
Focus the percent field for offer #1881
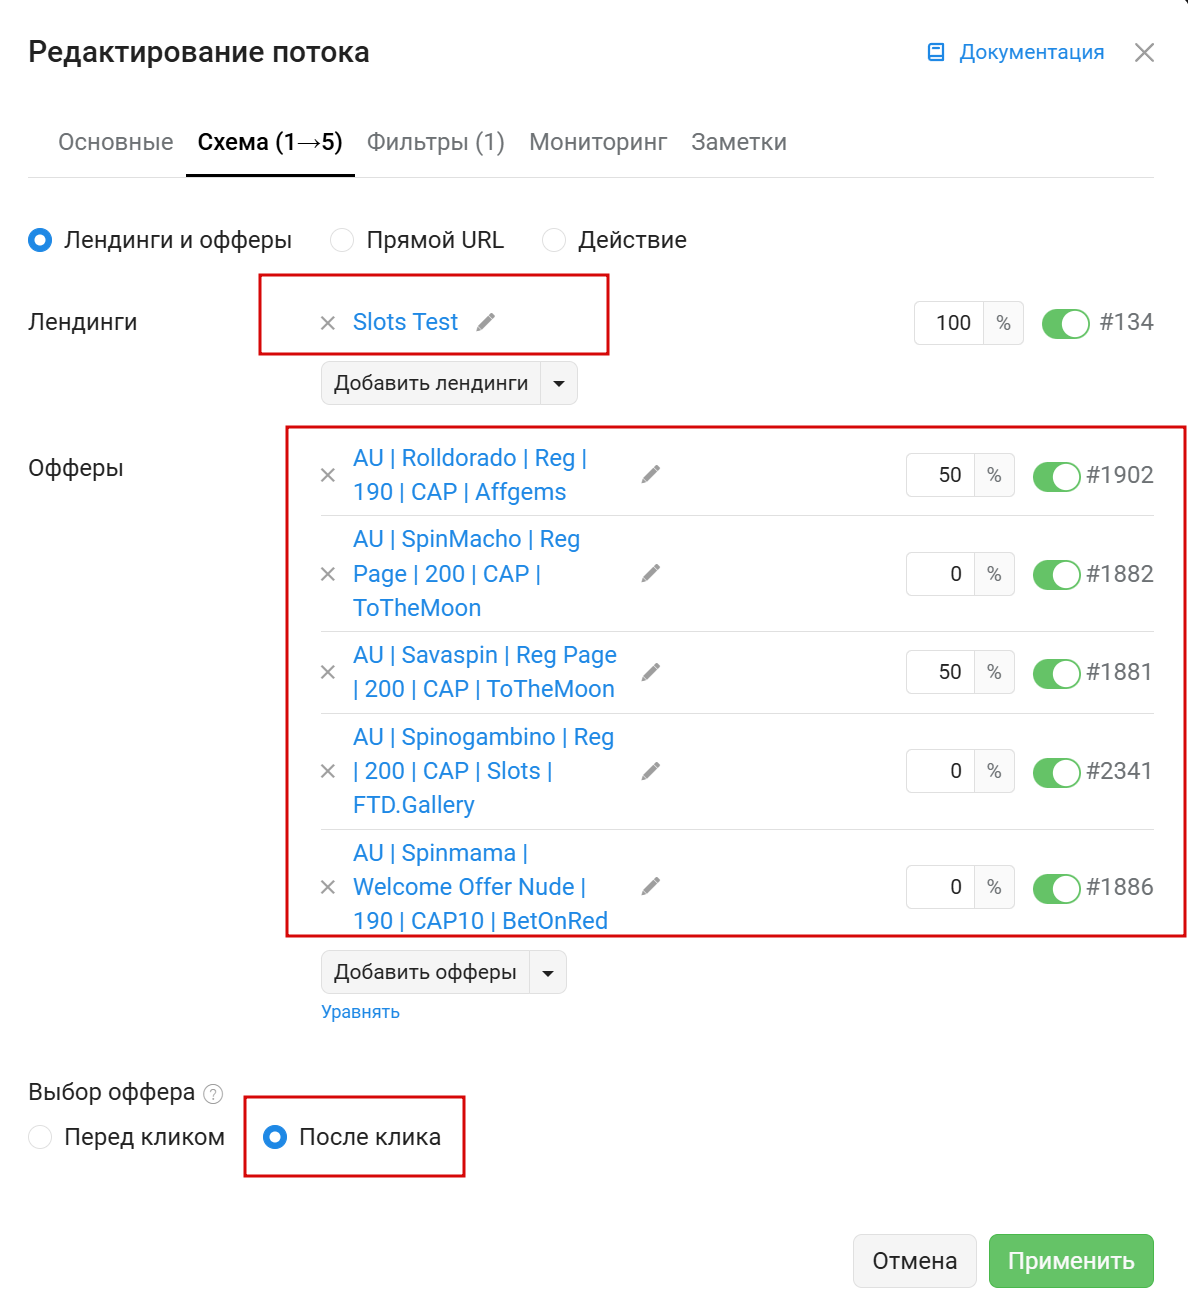click(x=941, y=672)
